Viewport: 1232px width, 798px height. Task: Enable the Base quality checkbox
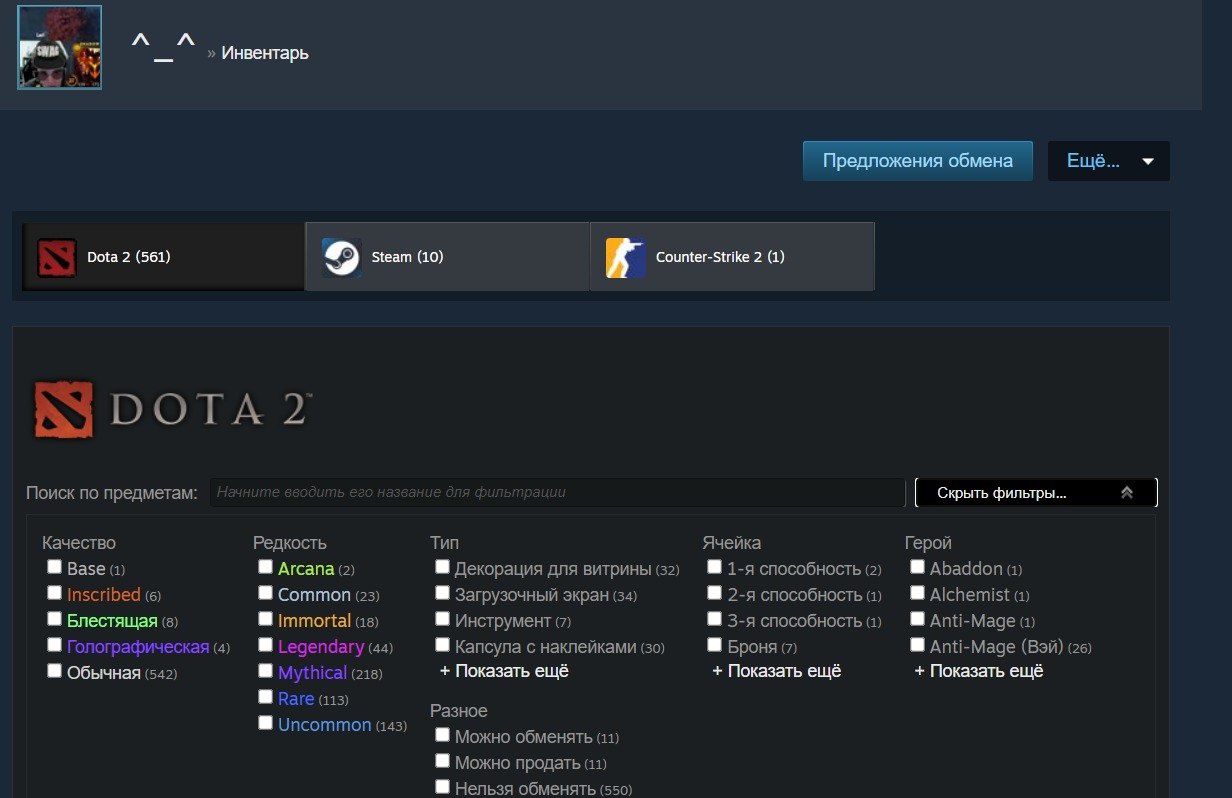tap(54, 567)
